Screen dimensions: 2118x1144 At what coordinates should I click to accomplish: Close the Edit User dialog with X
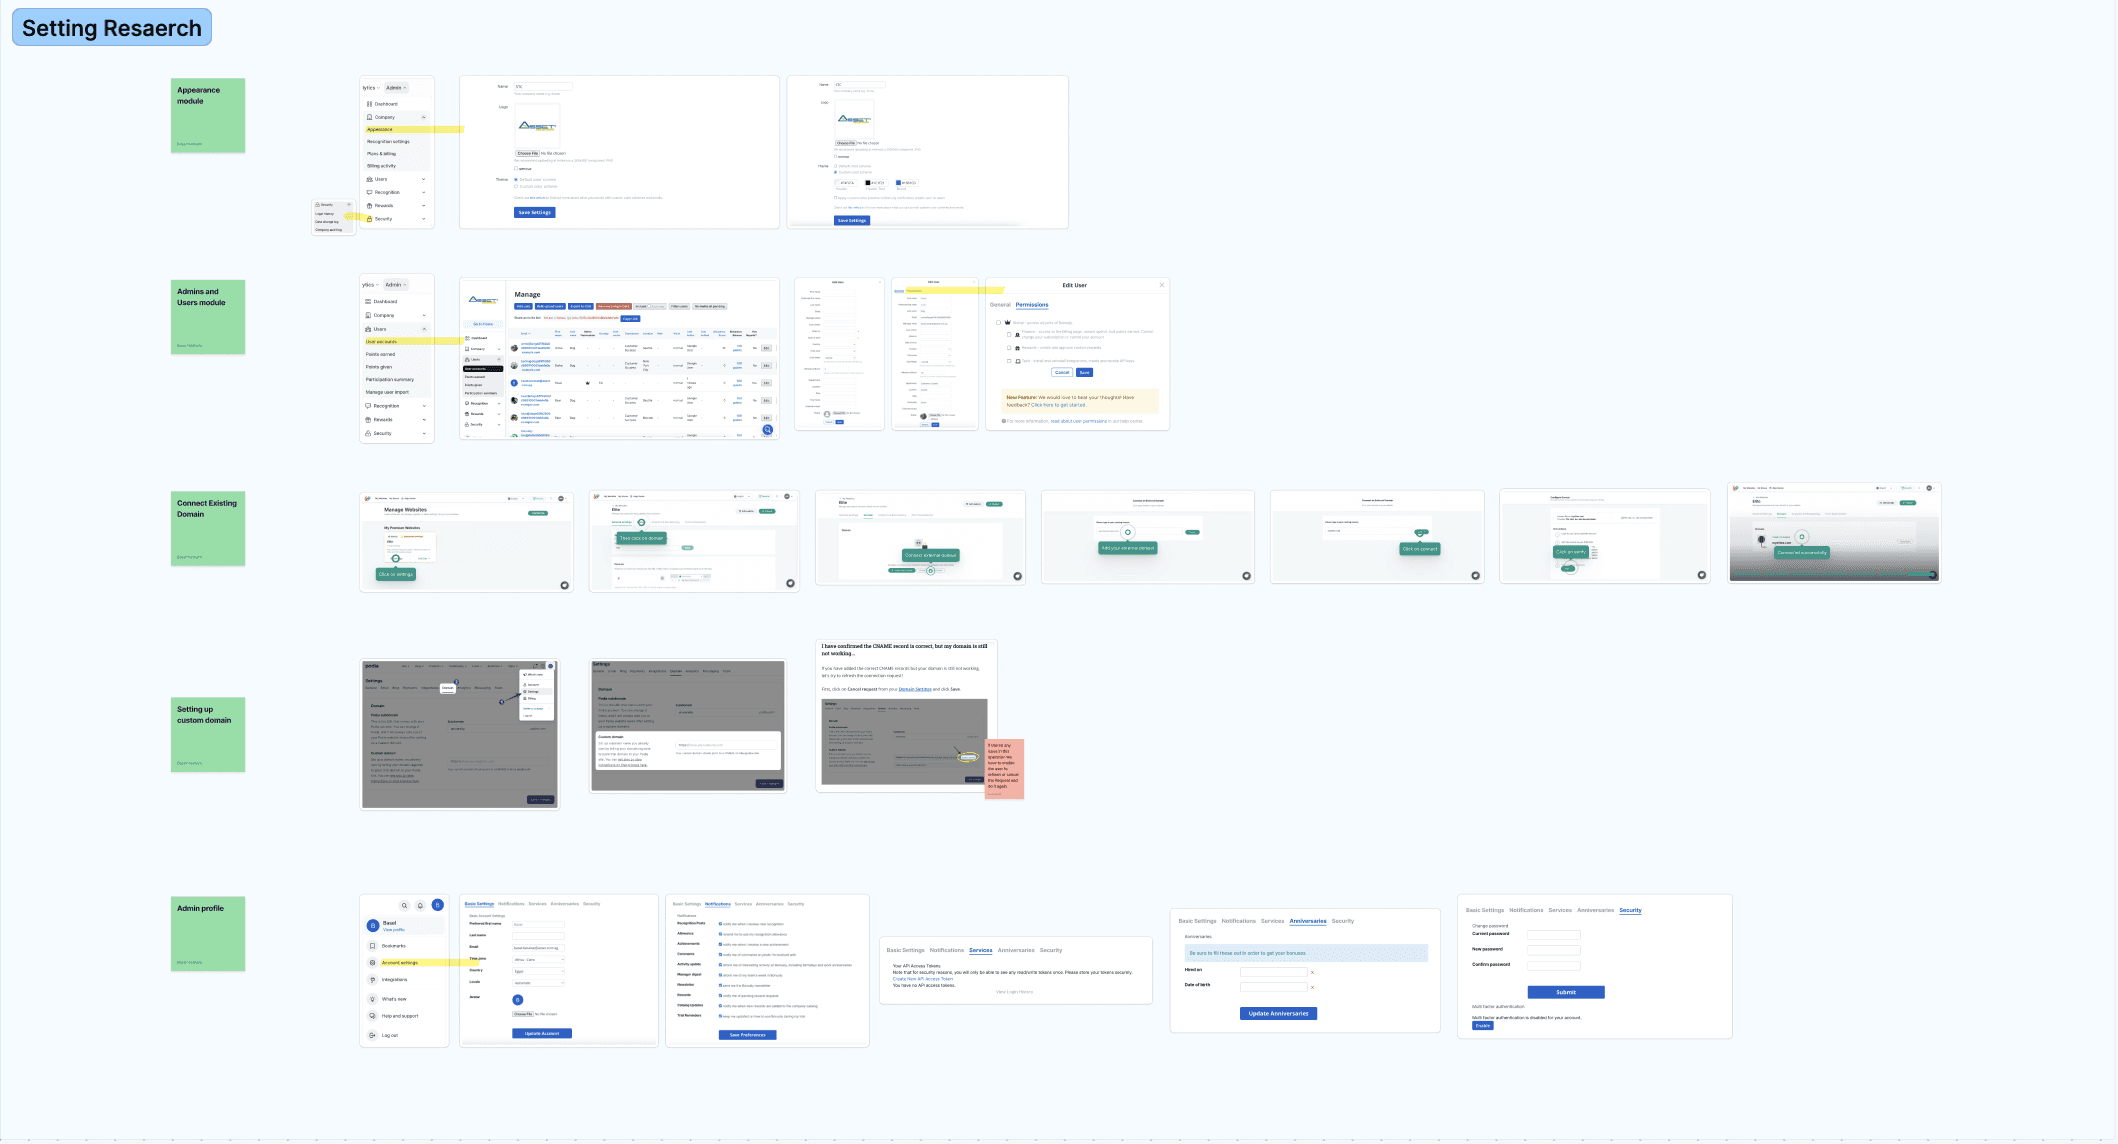(1161, 285)
